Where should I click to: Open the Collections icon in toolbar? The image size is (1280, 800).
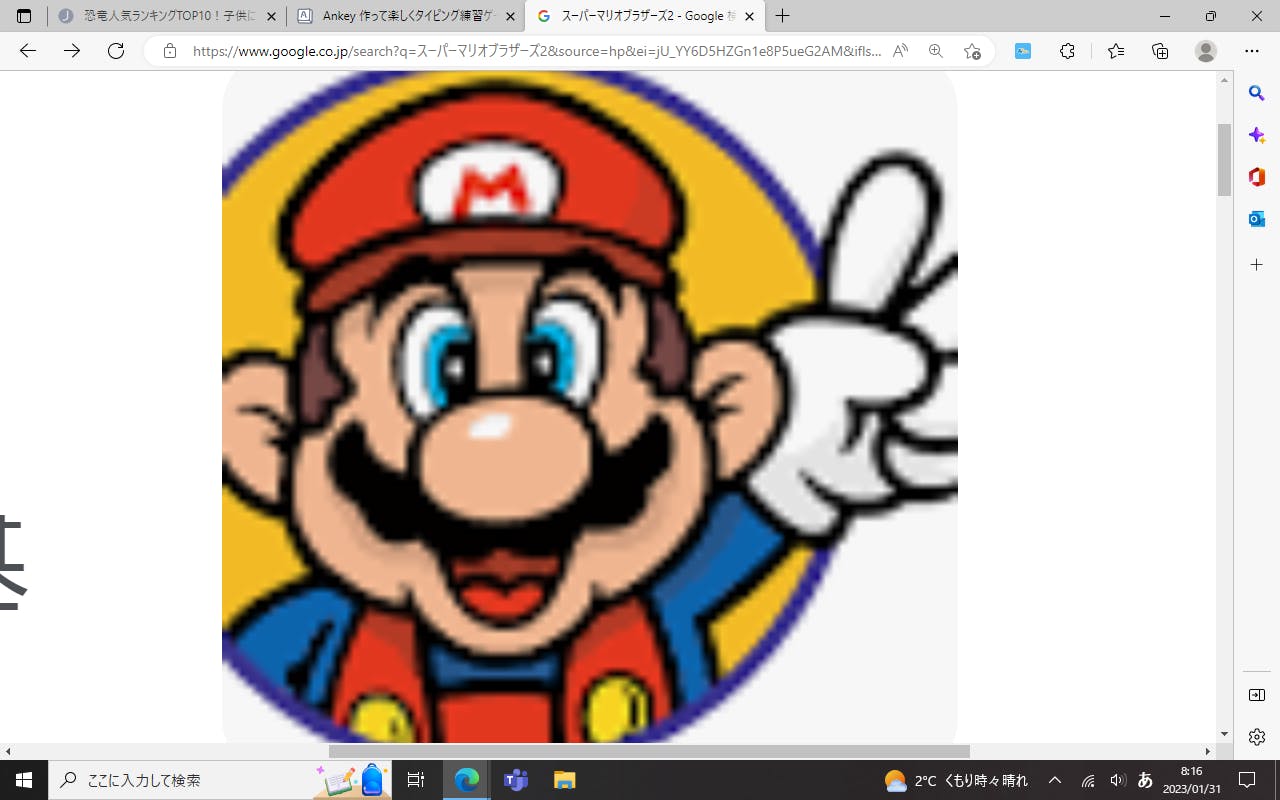(x=1160, y=51)
